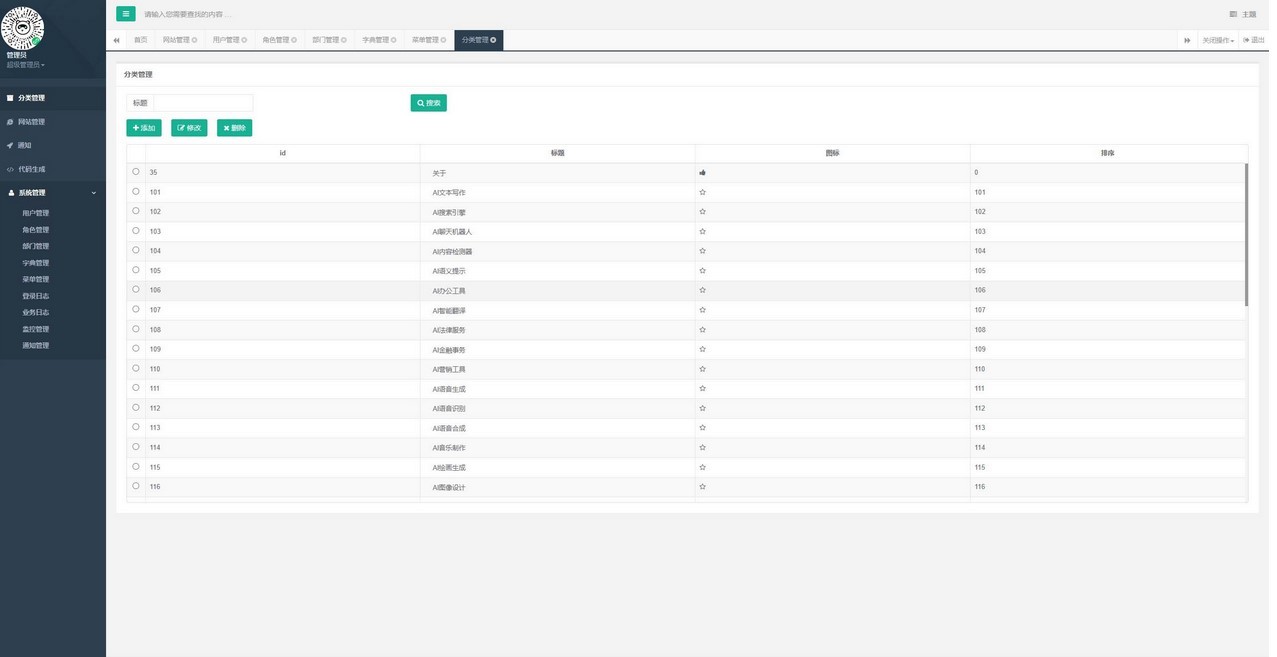Click the star icon in the AI文本写作 row

703,192
